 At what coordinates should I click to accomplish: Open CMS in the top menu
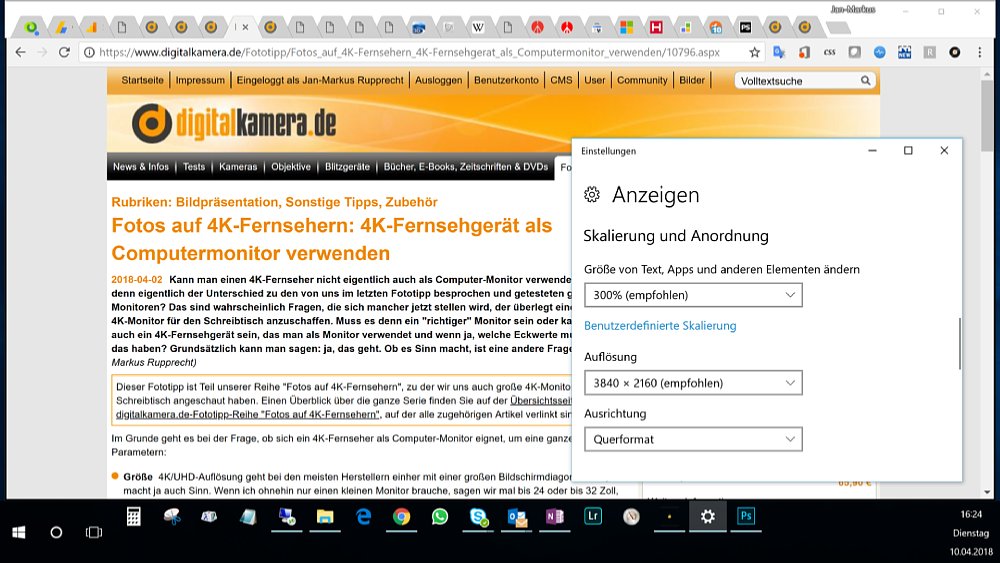click(561, 80)
